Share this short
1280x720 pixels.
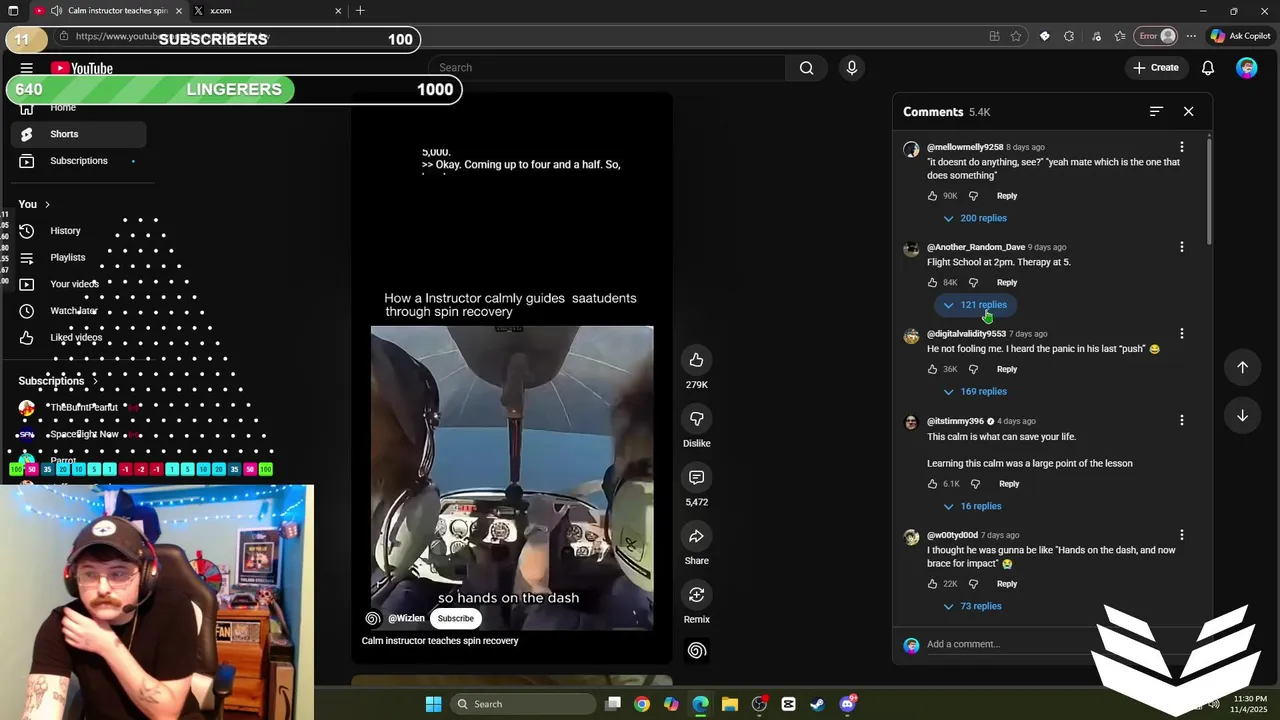coord(697,536)
